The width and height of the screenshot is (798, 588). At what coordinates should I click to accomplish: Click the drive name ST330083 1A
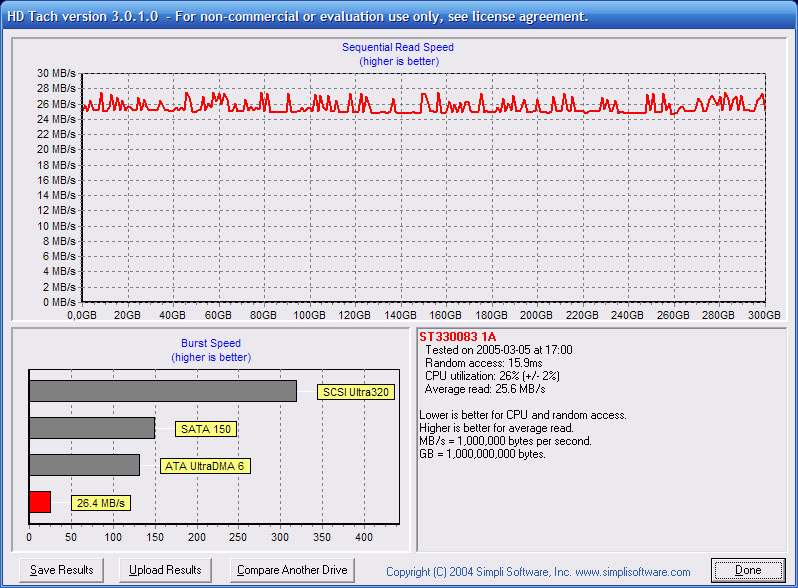(x=458, y=337)
